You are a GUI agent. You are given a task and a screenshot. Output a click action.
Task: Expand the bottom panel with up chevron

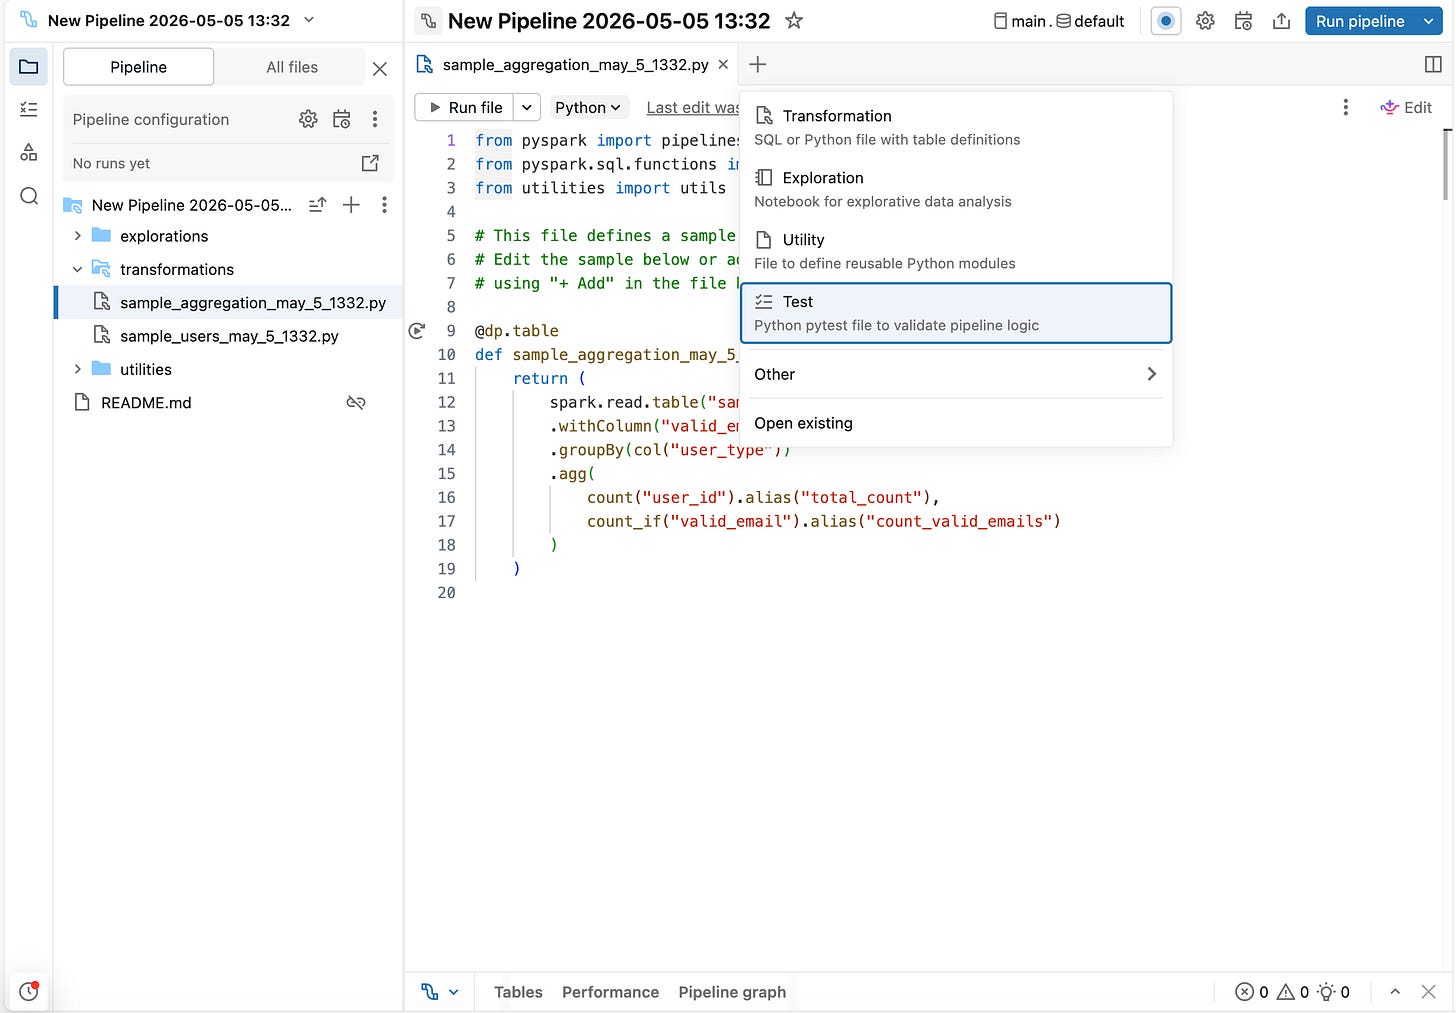pyautogui.click(x=1395, y=992)
